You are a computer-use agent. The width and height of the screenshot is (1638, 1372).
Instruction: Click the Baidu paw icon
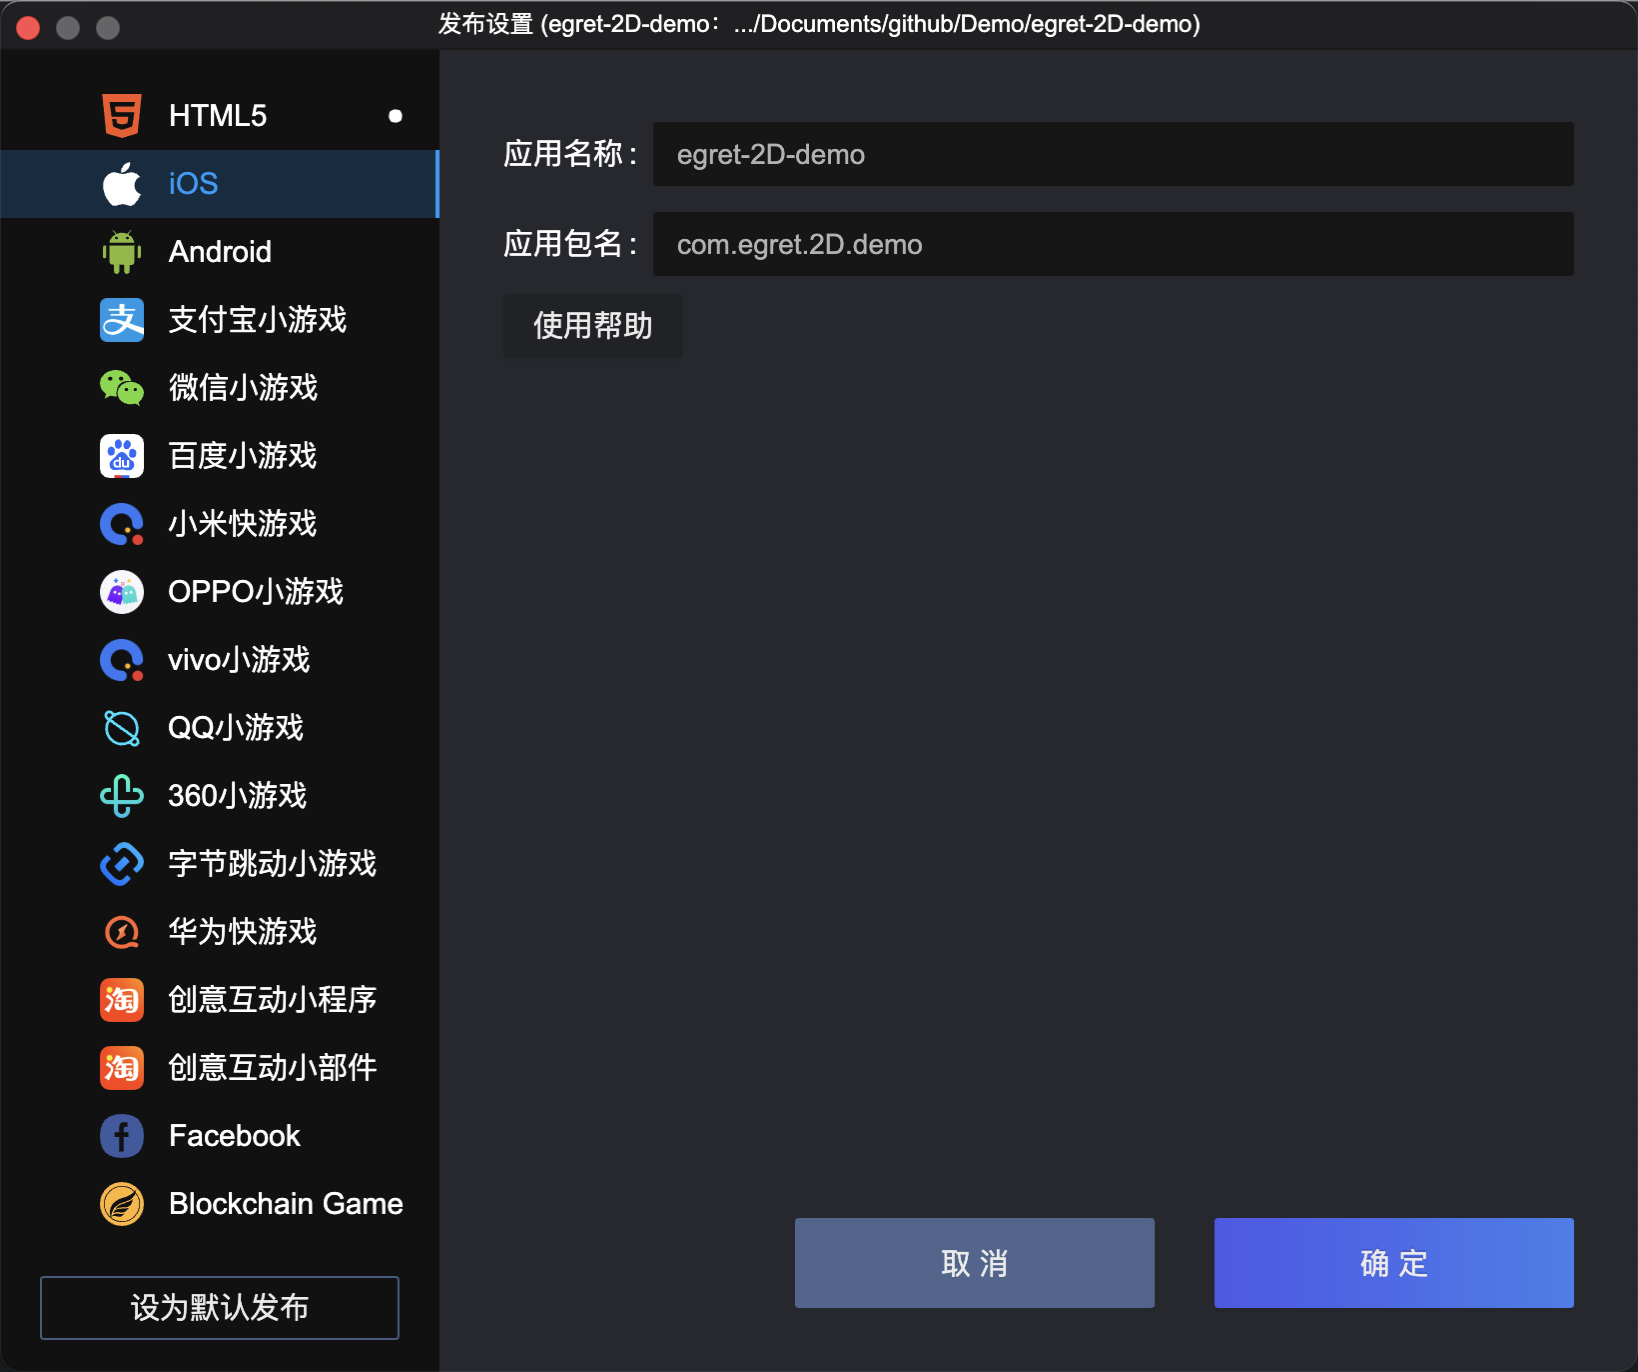pos(122,456)
